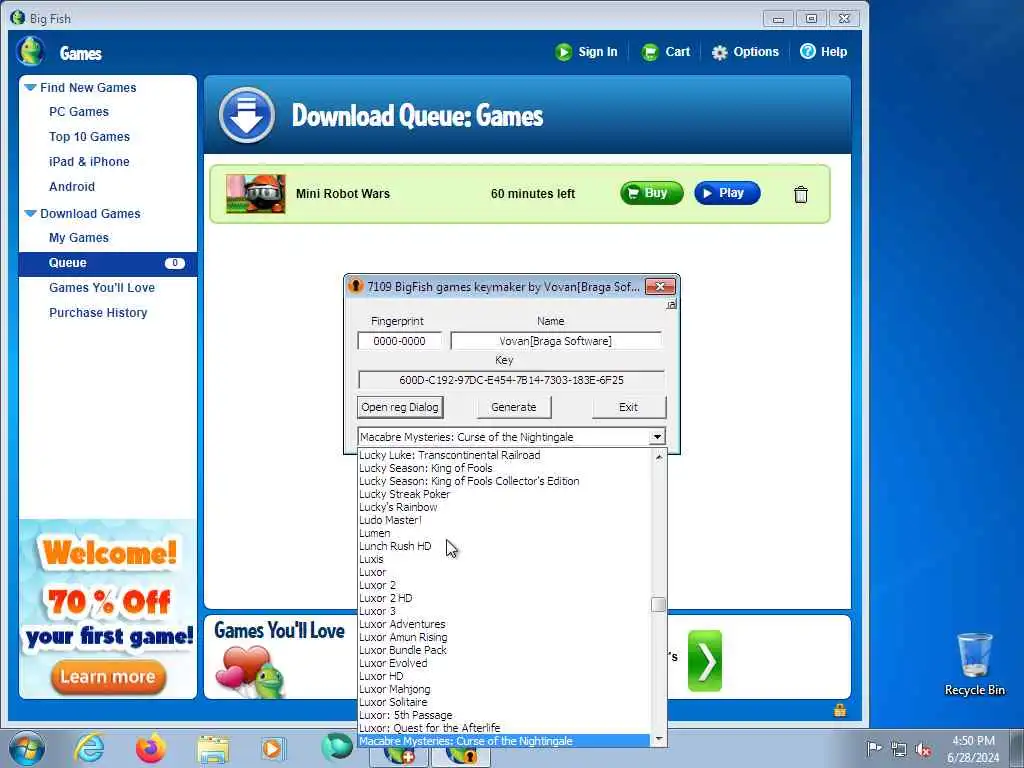
Task: Select Luxis from list
Action: [x=504, y=559]
